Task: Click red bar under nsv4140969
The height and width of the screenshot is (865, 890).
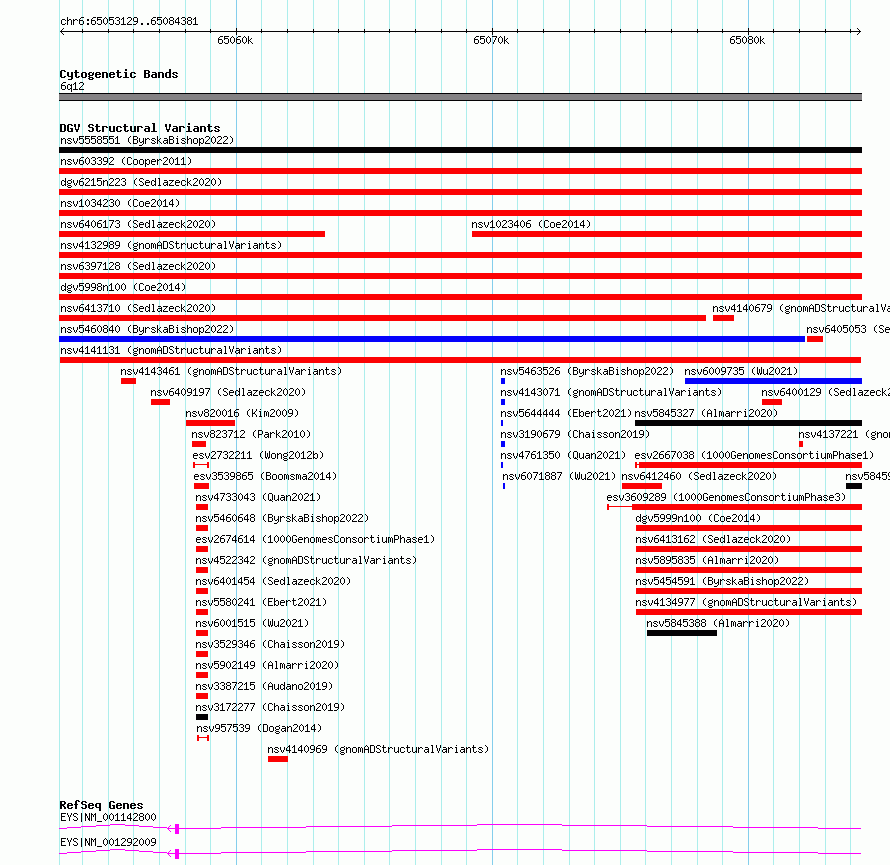Action: point(278,759)
